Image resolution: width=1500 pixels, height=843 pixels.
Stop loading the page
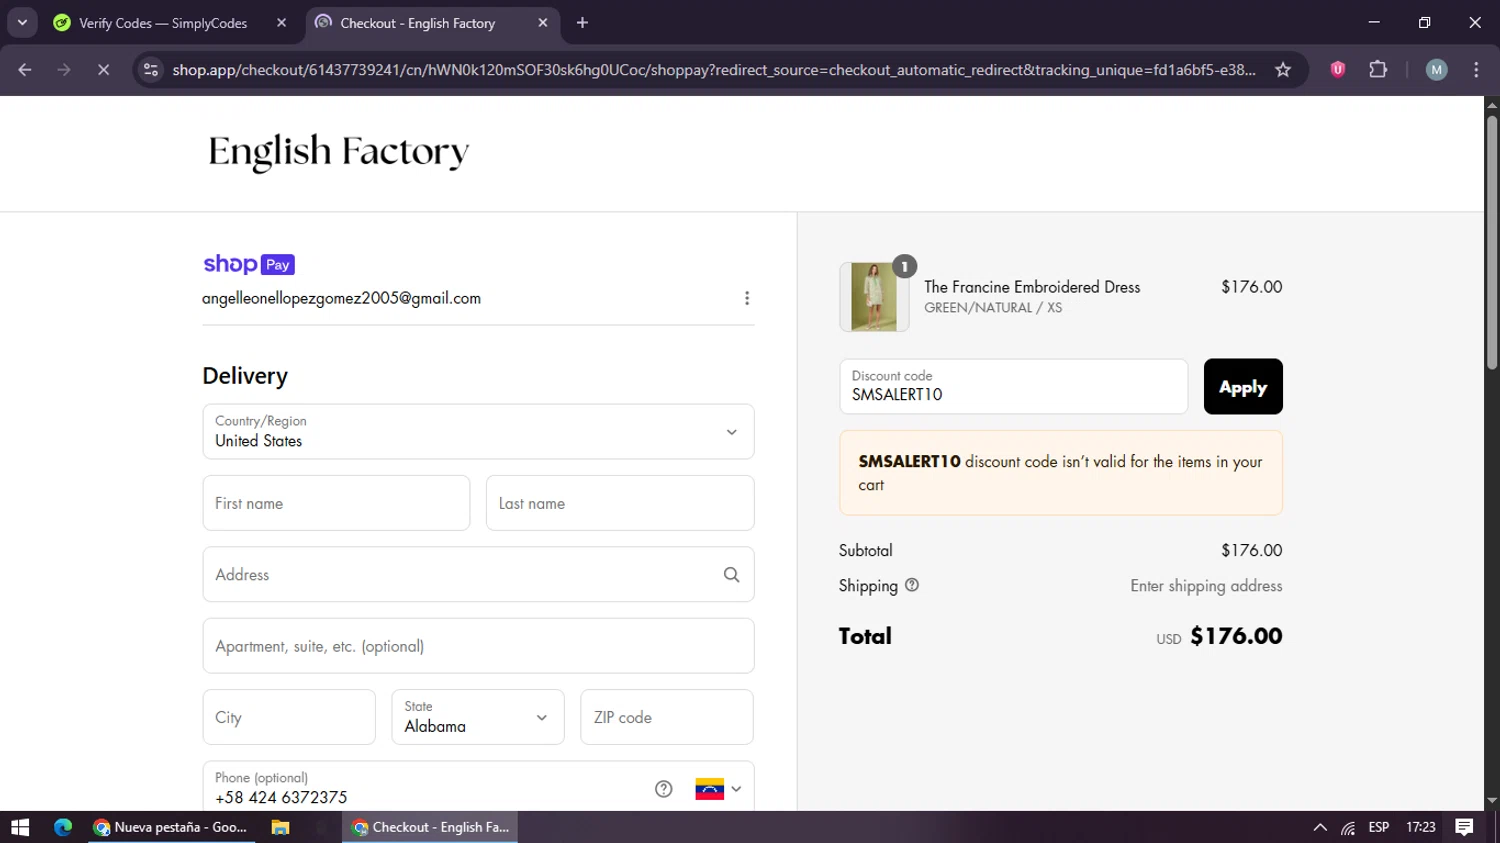click(x=103, y=70)
